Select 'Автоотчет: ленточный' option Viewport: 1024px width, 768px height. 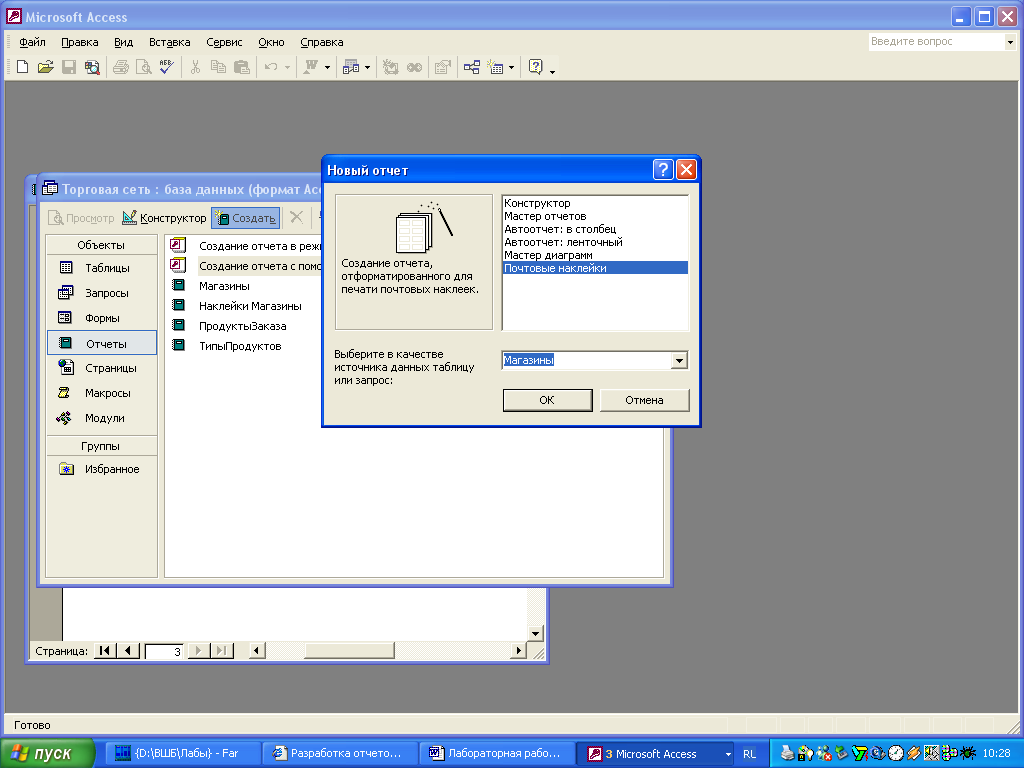tap(595, 242)
